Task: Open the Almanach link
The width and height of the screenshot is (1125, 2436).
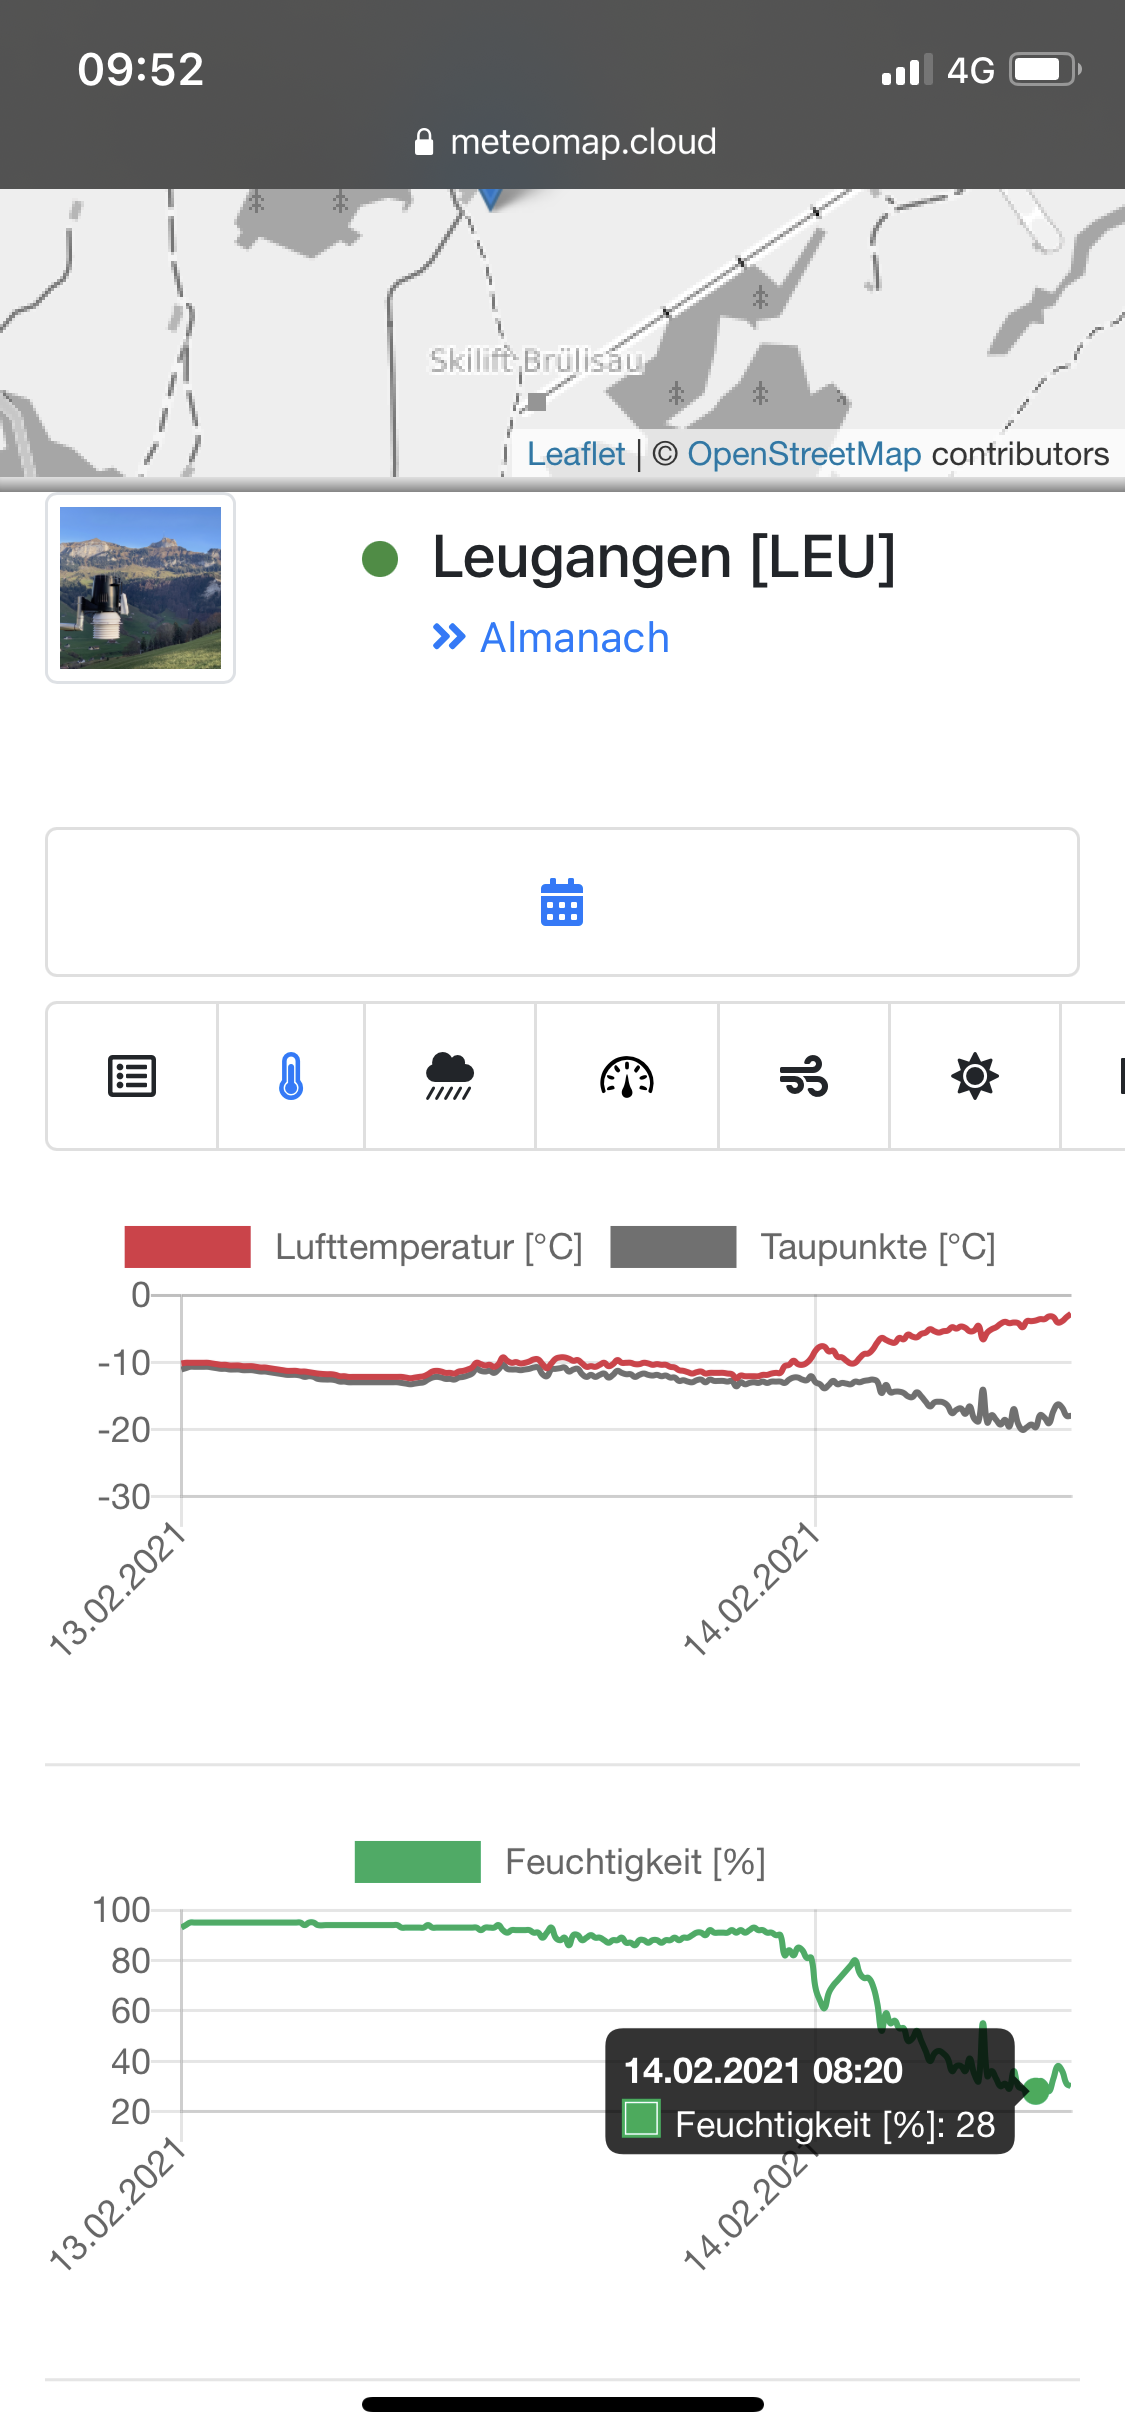Action: [x=574, y=638]
